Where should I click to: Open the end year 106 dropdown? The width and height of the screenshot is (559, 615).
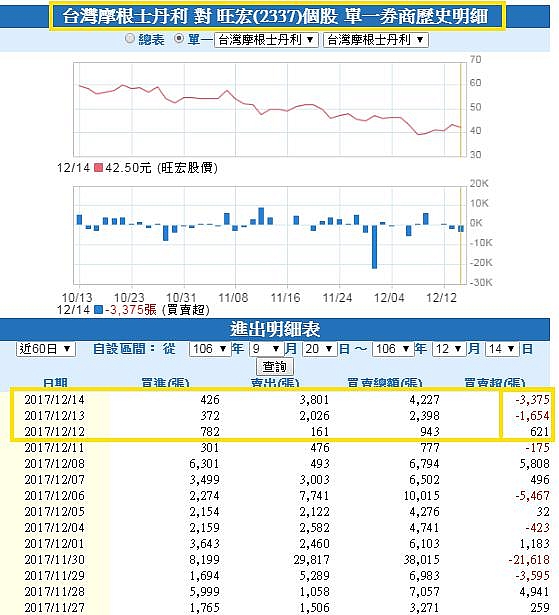click(393, 348)
